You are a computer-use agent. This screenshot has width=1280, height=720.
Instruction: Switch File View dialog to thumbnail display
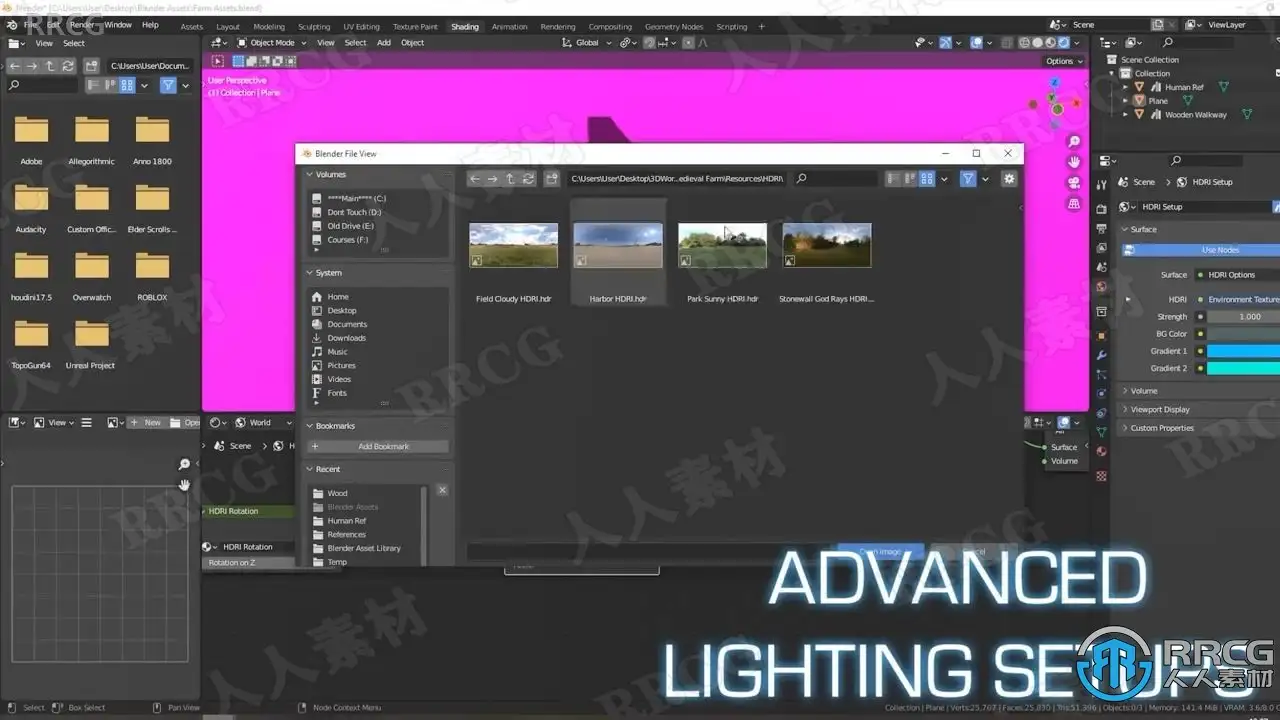click(927, 179)
